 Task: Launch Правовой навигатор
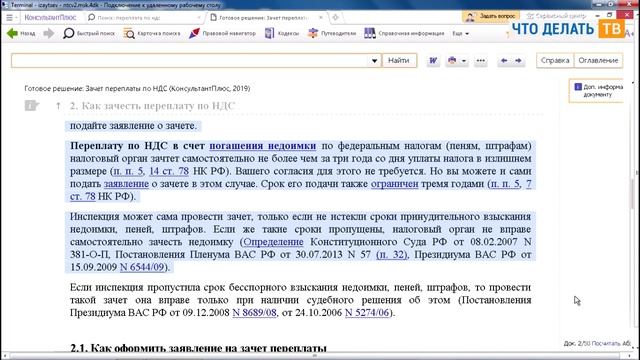pyautogui.click(x=222, y=33)
